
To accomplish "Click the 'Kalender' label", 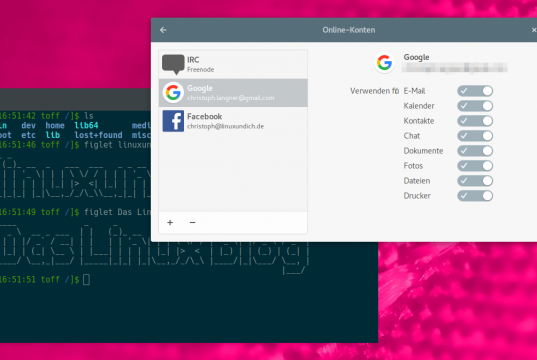I will (419, 106).
